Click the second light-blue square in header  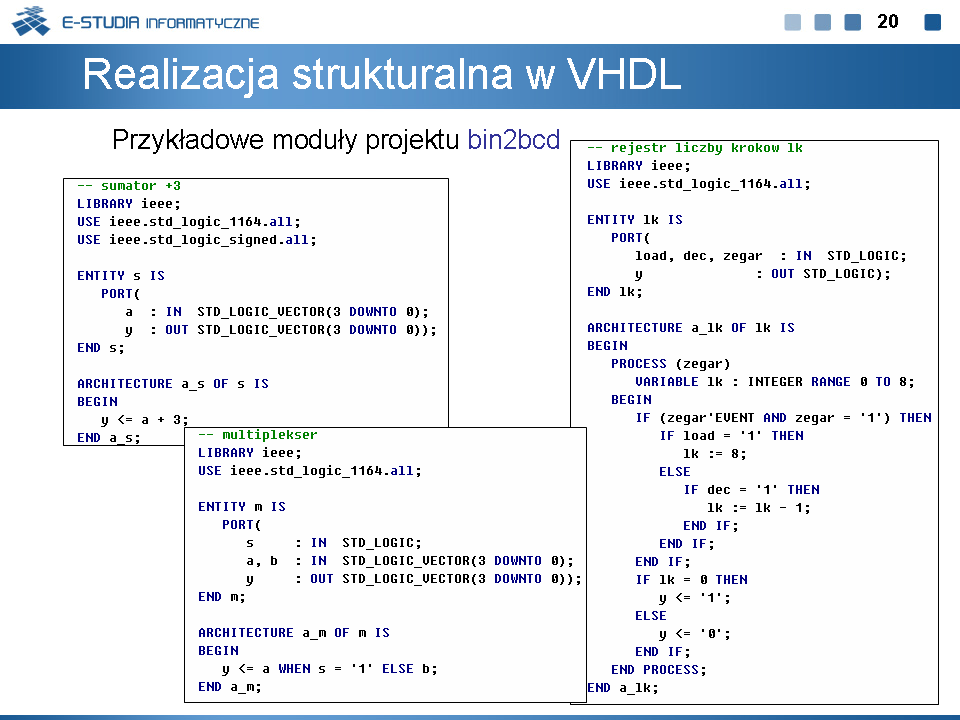coord(822,22)
